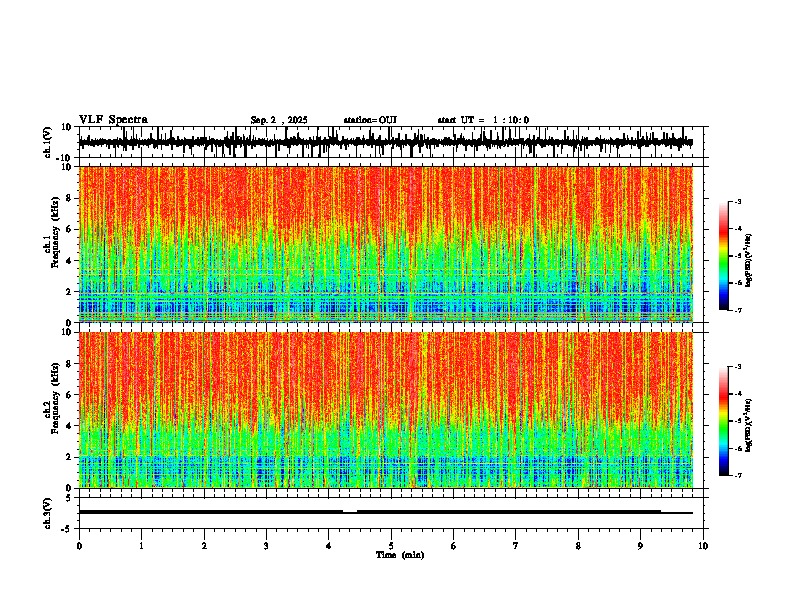The width and height of the screenshot is (792, 612).
Task: Click the "-3" label on ch.1 colorbar
Action: pyautogui.click(x=738, y=201)
